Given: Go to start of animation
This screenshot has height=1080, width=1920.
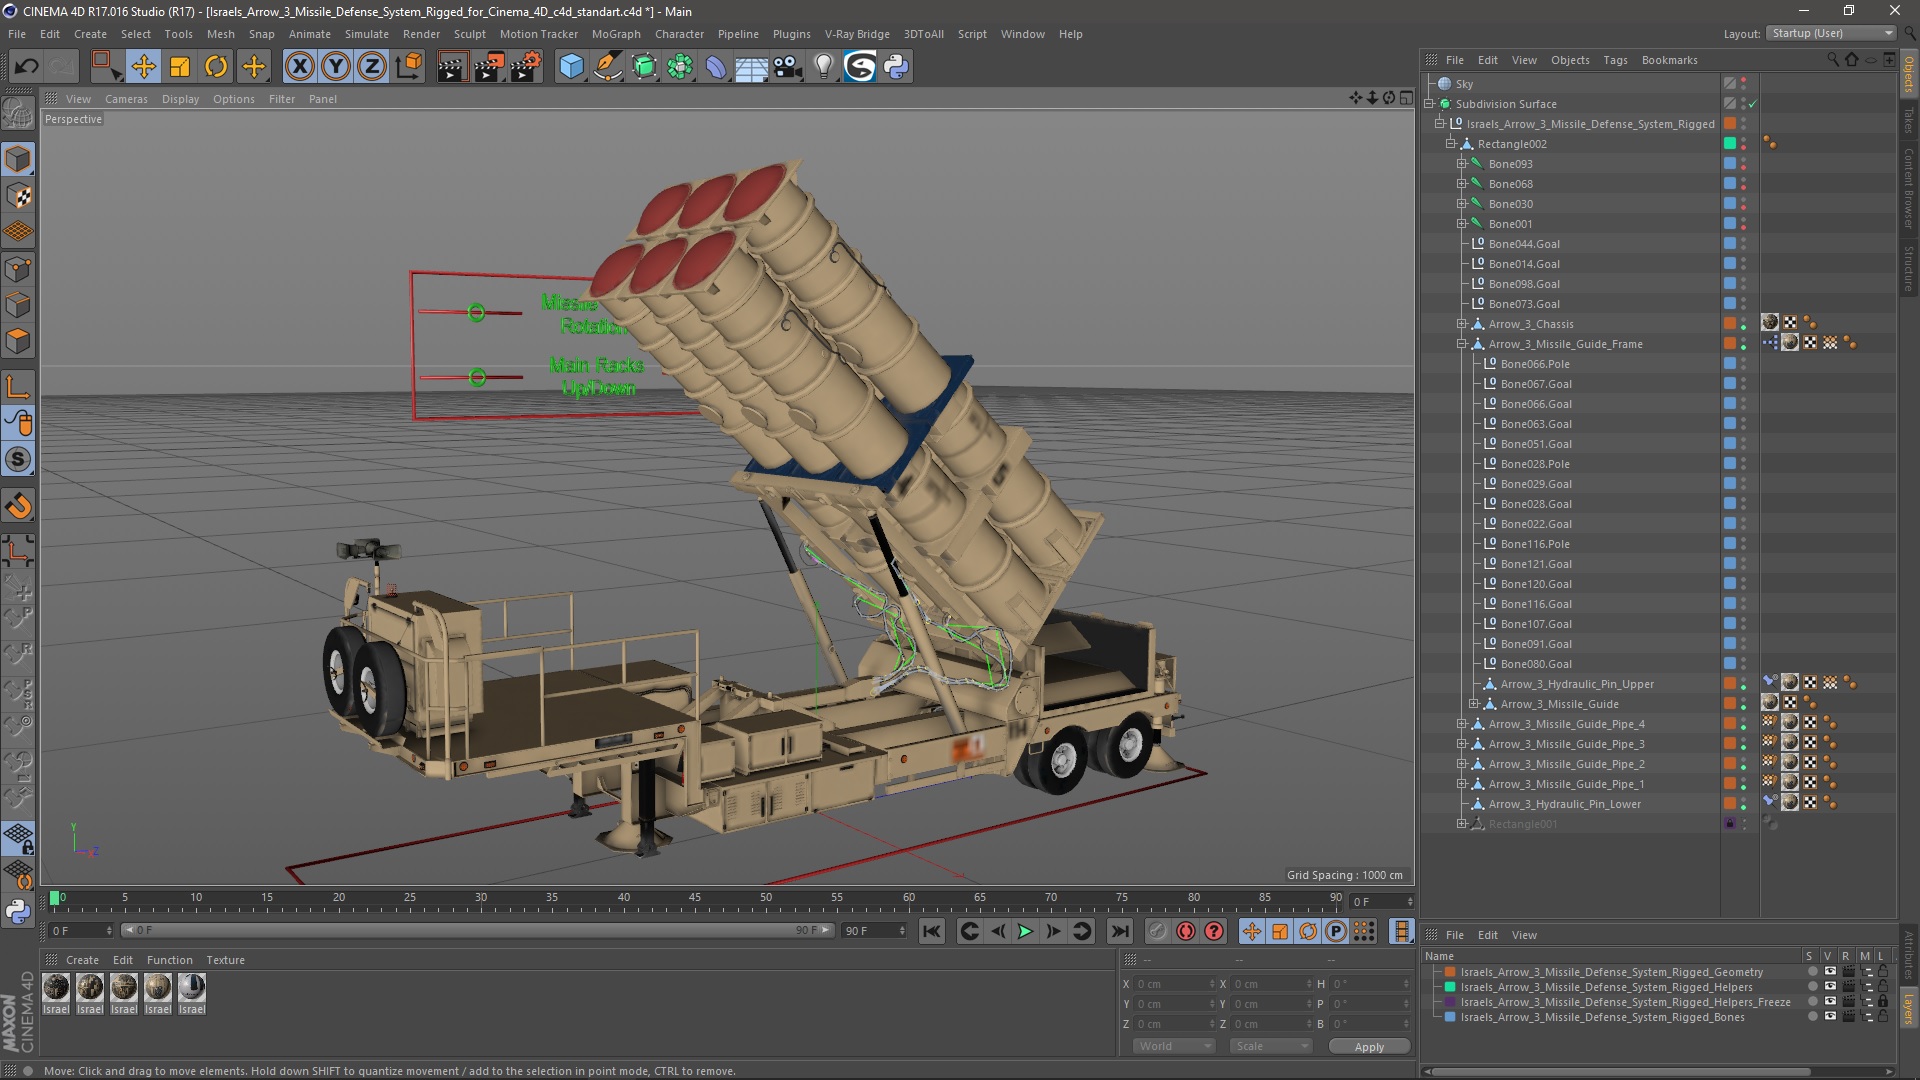Looking at the screenshot, I should [x=931, y=931].
